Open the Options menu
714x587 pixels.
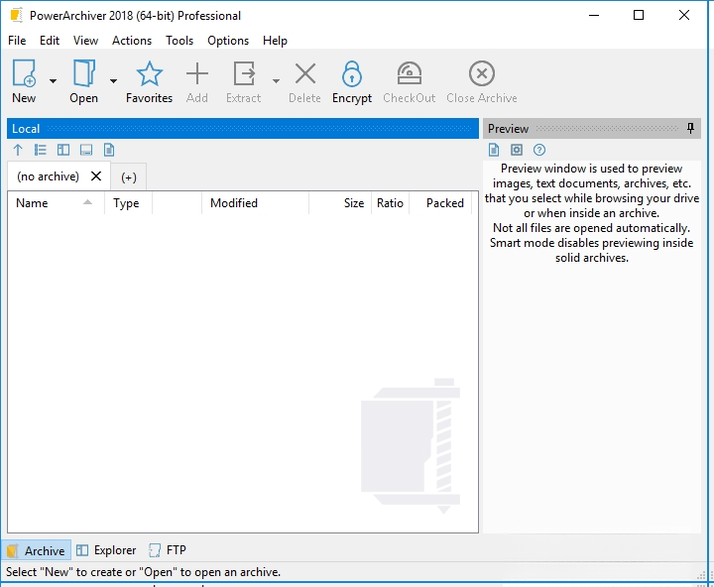pyautogui.click(x=228, y=41)
